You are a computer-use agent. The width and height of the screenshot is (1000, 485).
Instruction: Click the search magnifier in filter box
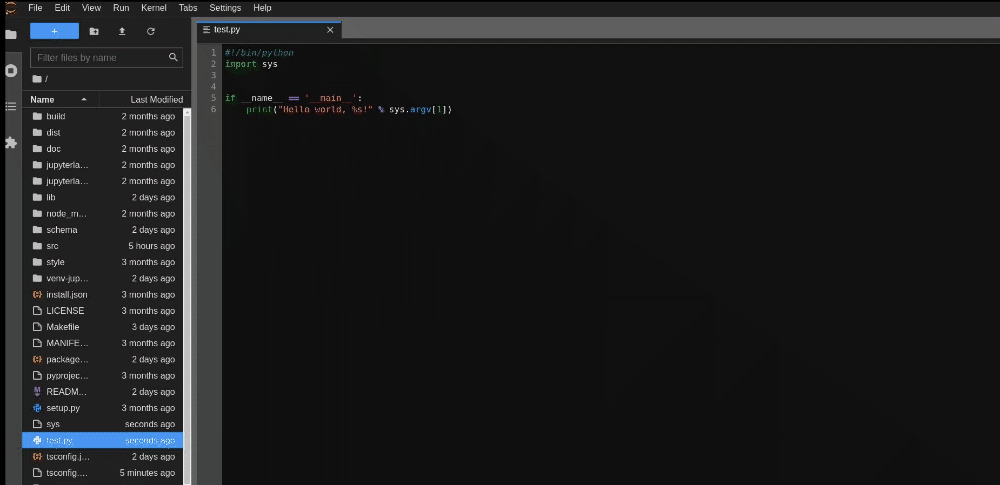[173, 57]
